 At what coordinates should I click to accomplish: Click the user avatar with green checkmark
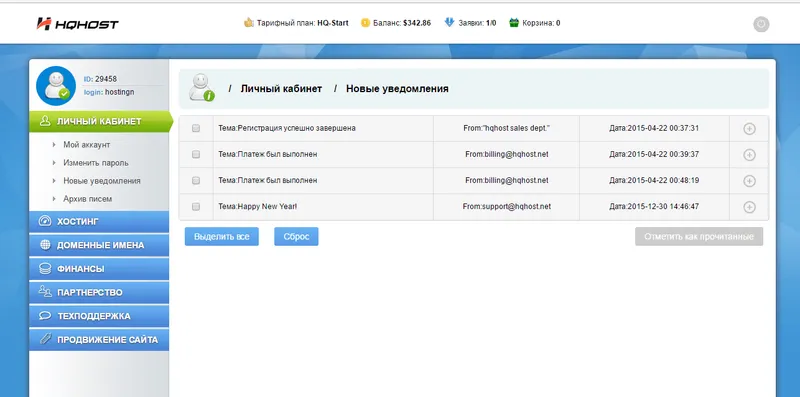click(56, 86)
